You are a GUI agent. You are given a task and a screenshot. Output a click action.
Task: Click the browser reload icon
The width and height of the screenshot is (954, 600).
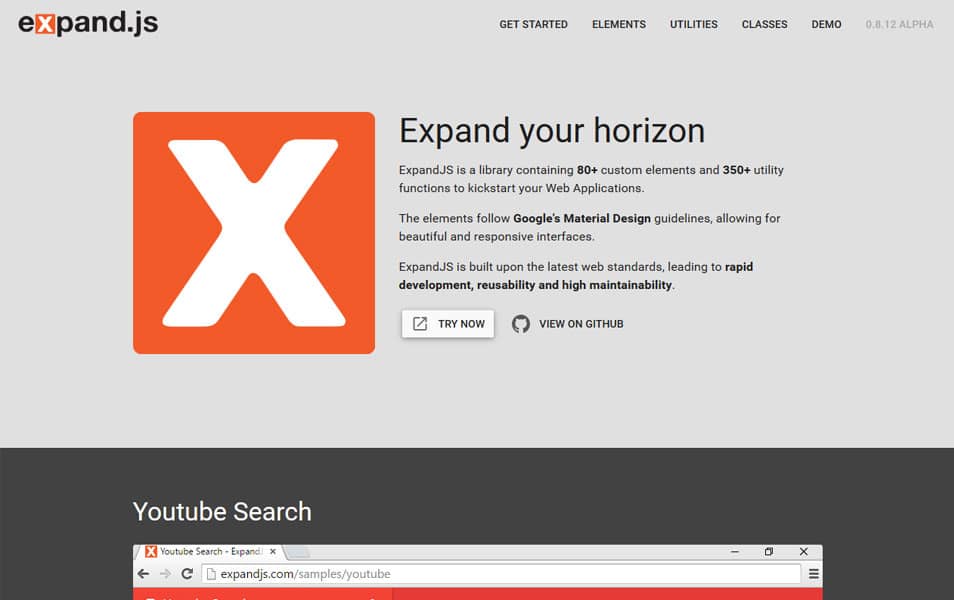point(187,574)
